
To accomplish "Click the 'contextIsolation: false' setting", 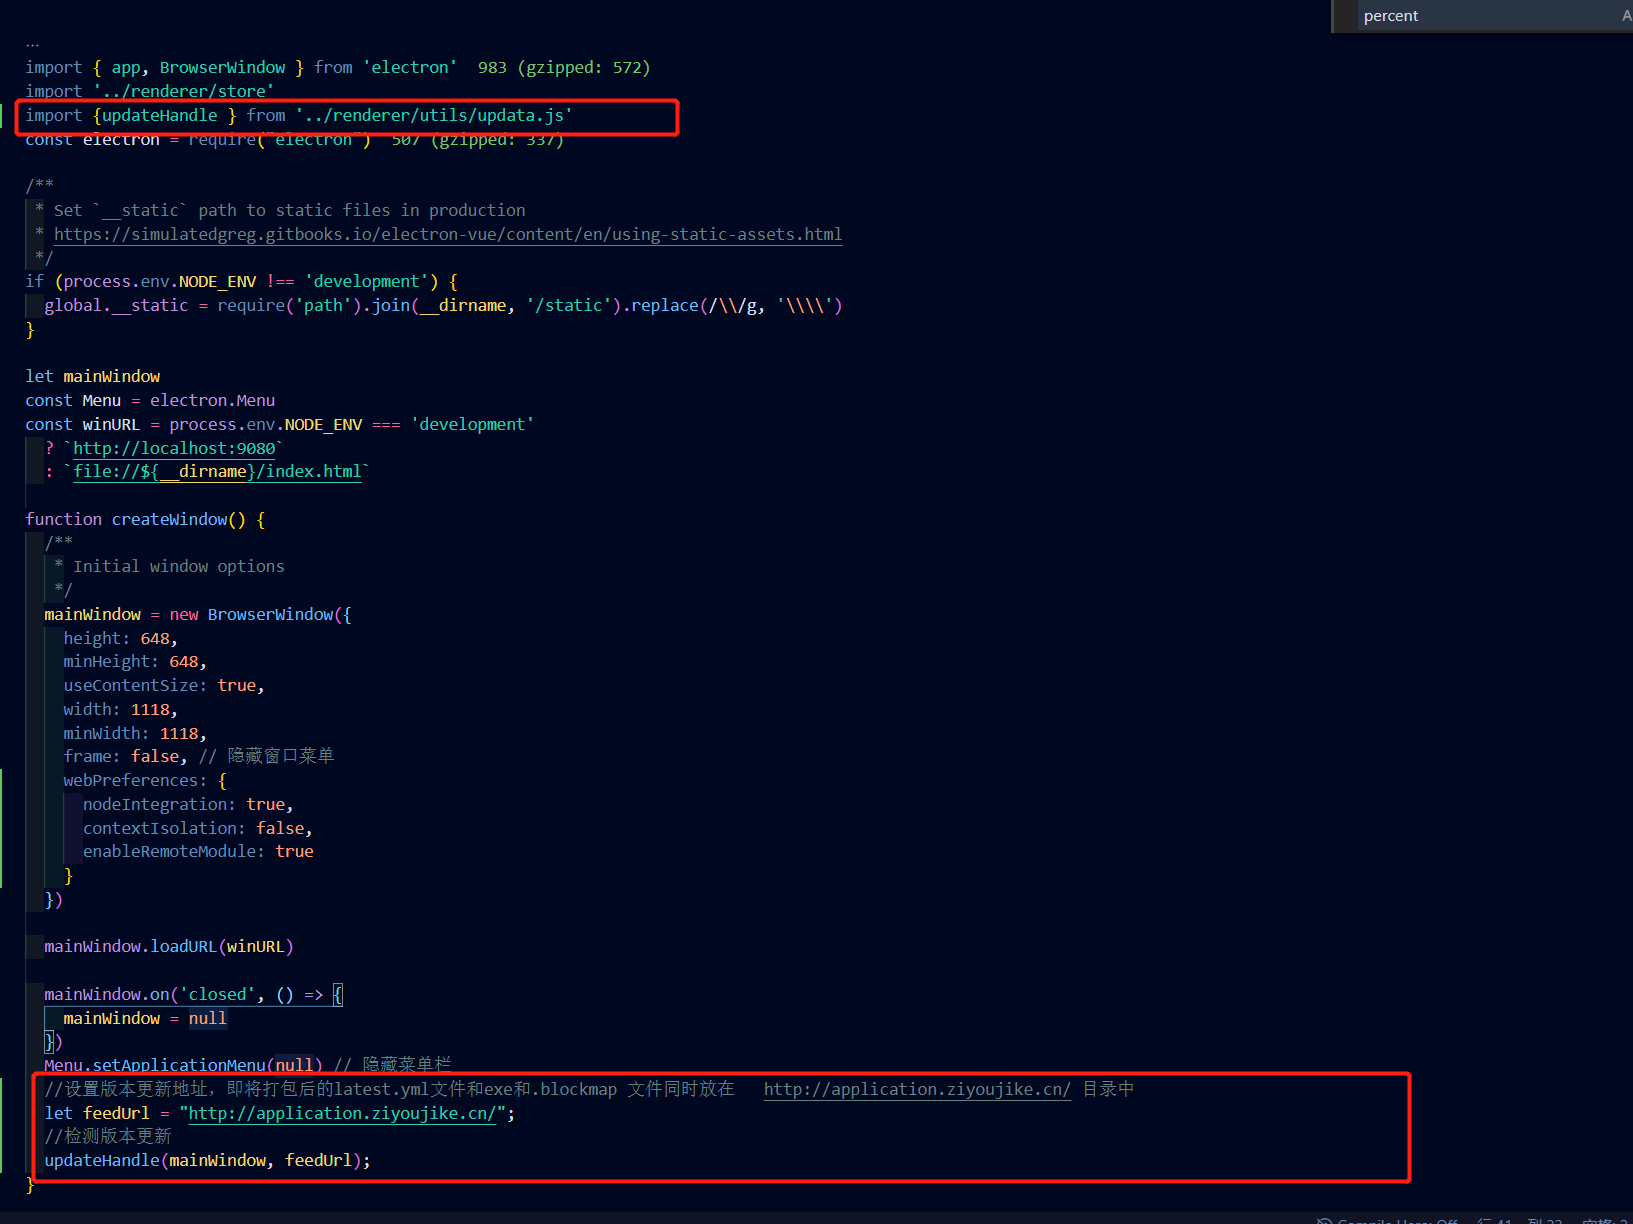I will tap(194, 828).
